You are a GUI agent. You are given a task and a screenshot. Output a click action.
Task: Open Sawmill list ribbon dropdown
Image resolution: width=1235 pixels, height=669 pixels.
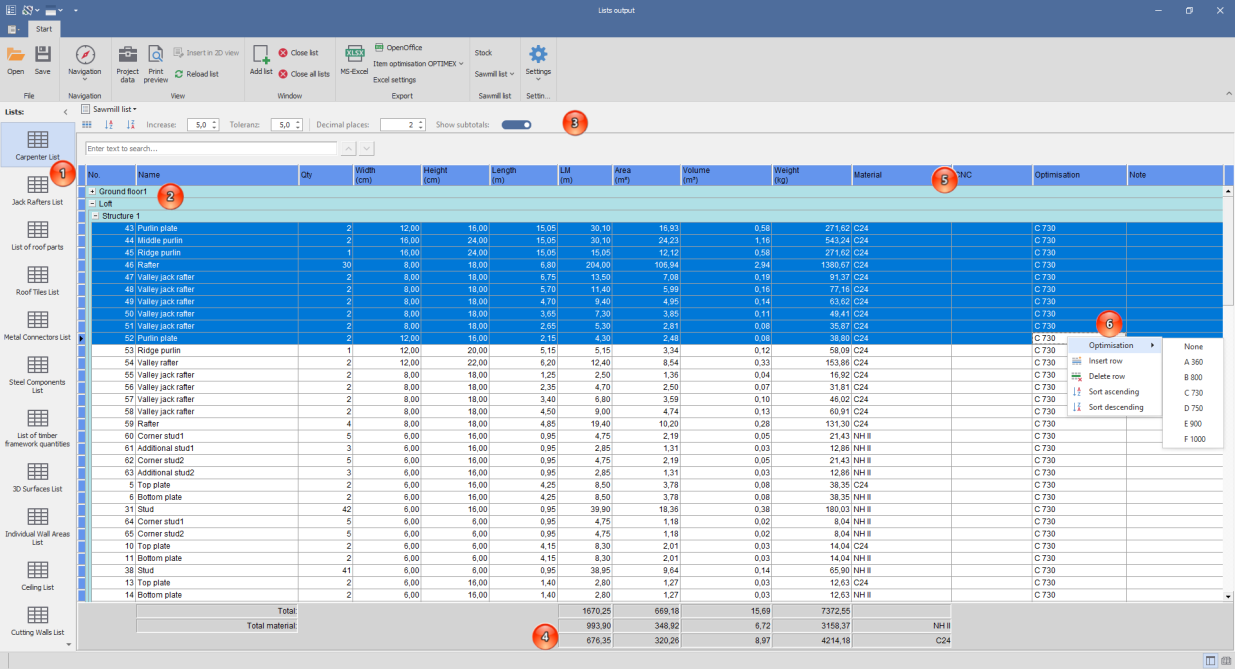click(x=494, y=74)
